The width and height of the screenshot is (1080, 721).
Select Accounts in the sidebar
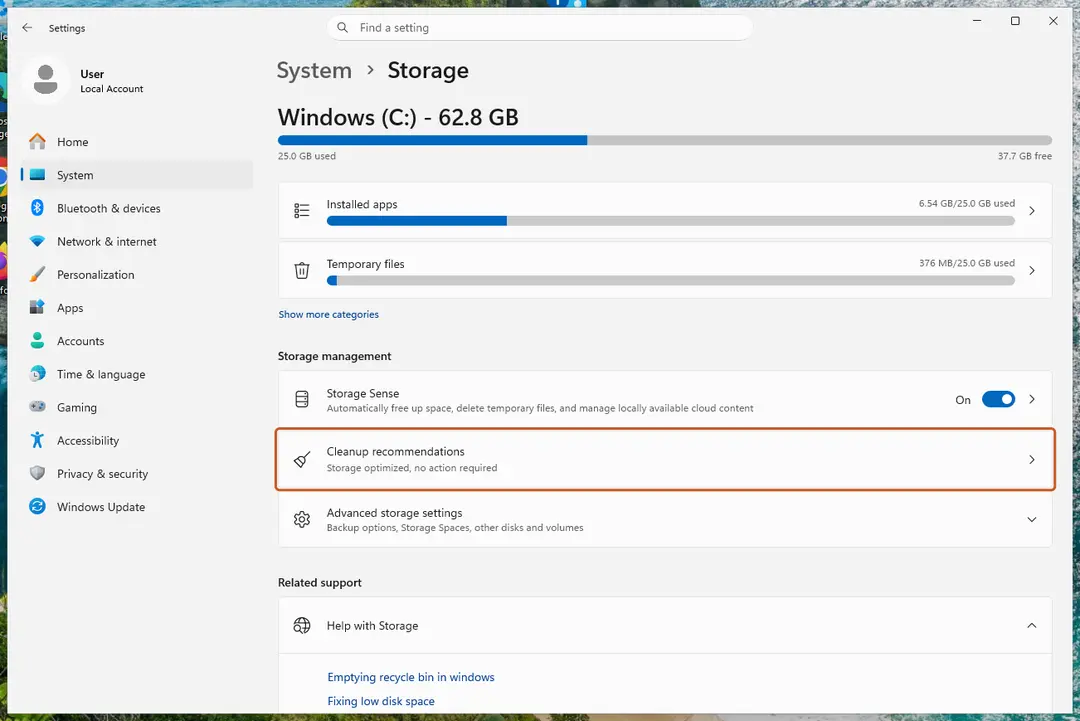coord(138,340)
